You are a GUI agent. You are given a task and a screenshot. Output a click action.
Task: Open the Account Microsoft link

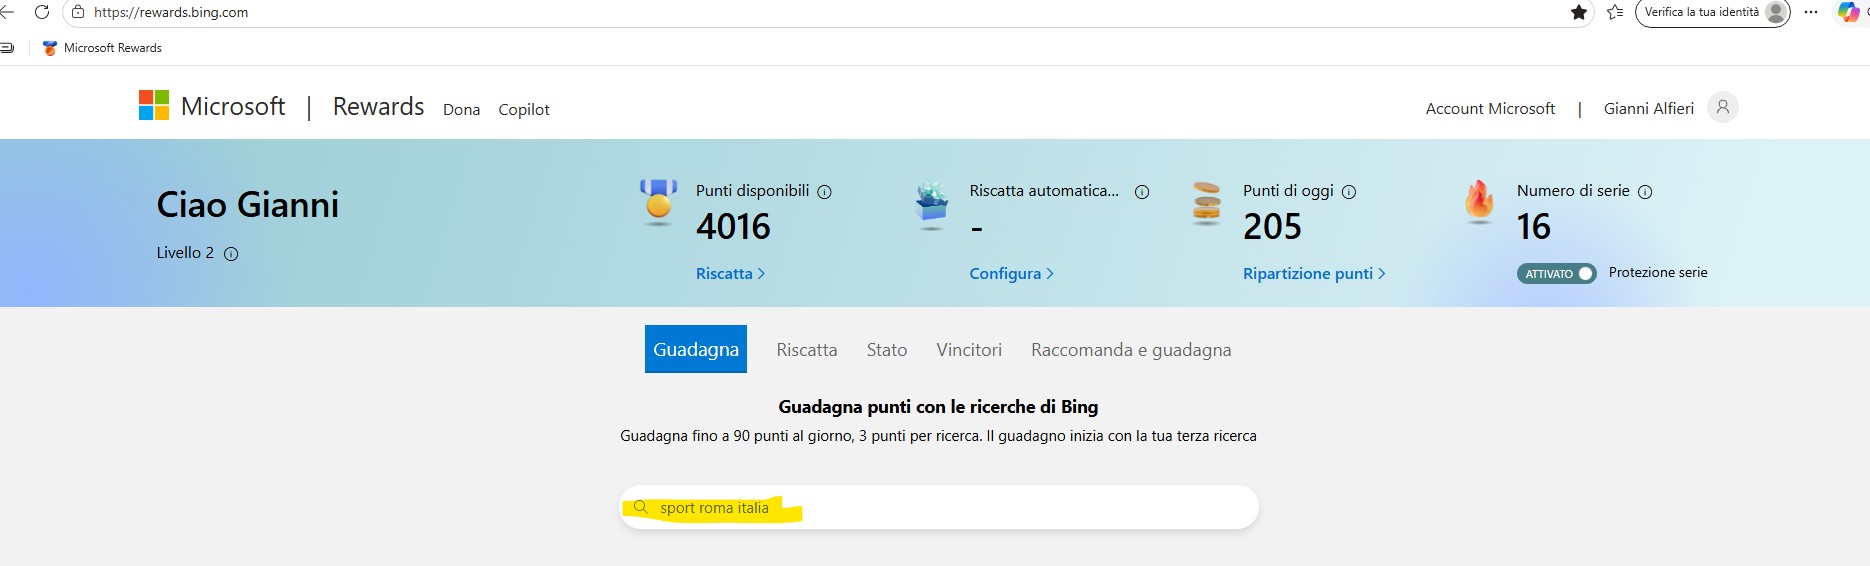pyautogui.click(x=1490, y=108)
